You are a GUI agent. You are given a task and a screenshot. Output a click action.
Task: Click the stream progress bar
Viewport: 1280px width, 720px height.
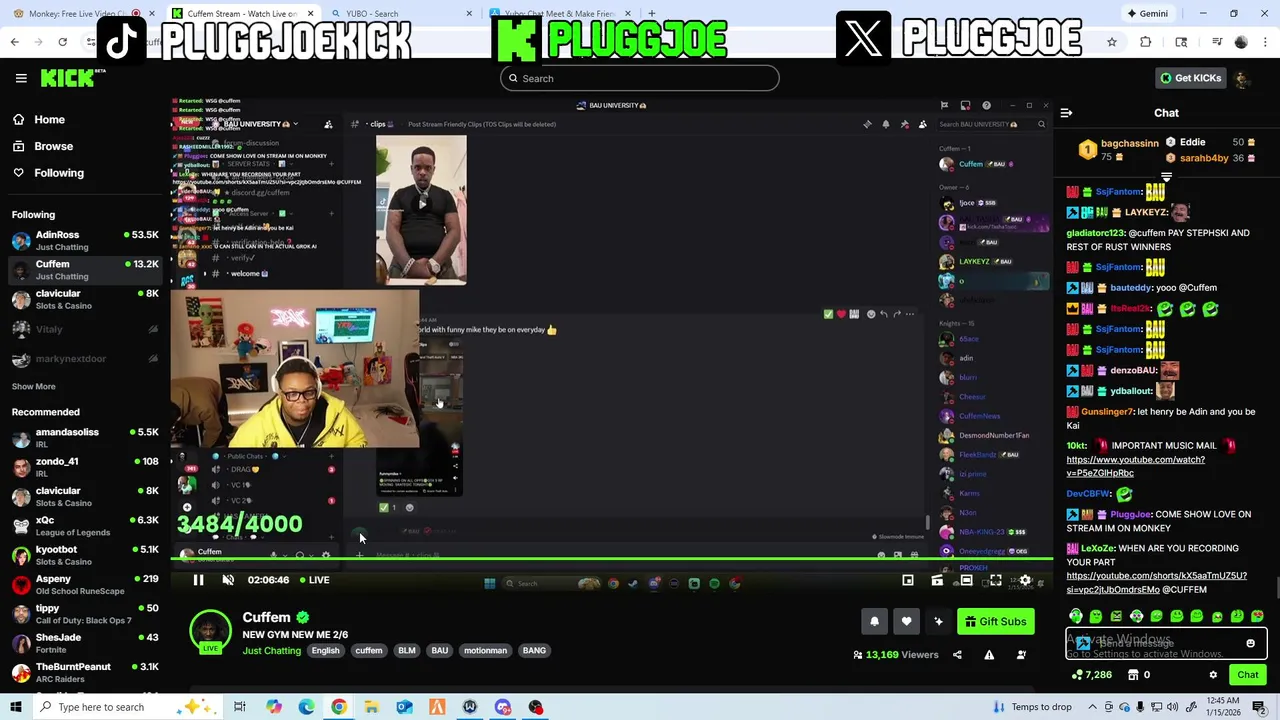[x=612, y=561]
